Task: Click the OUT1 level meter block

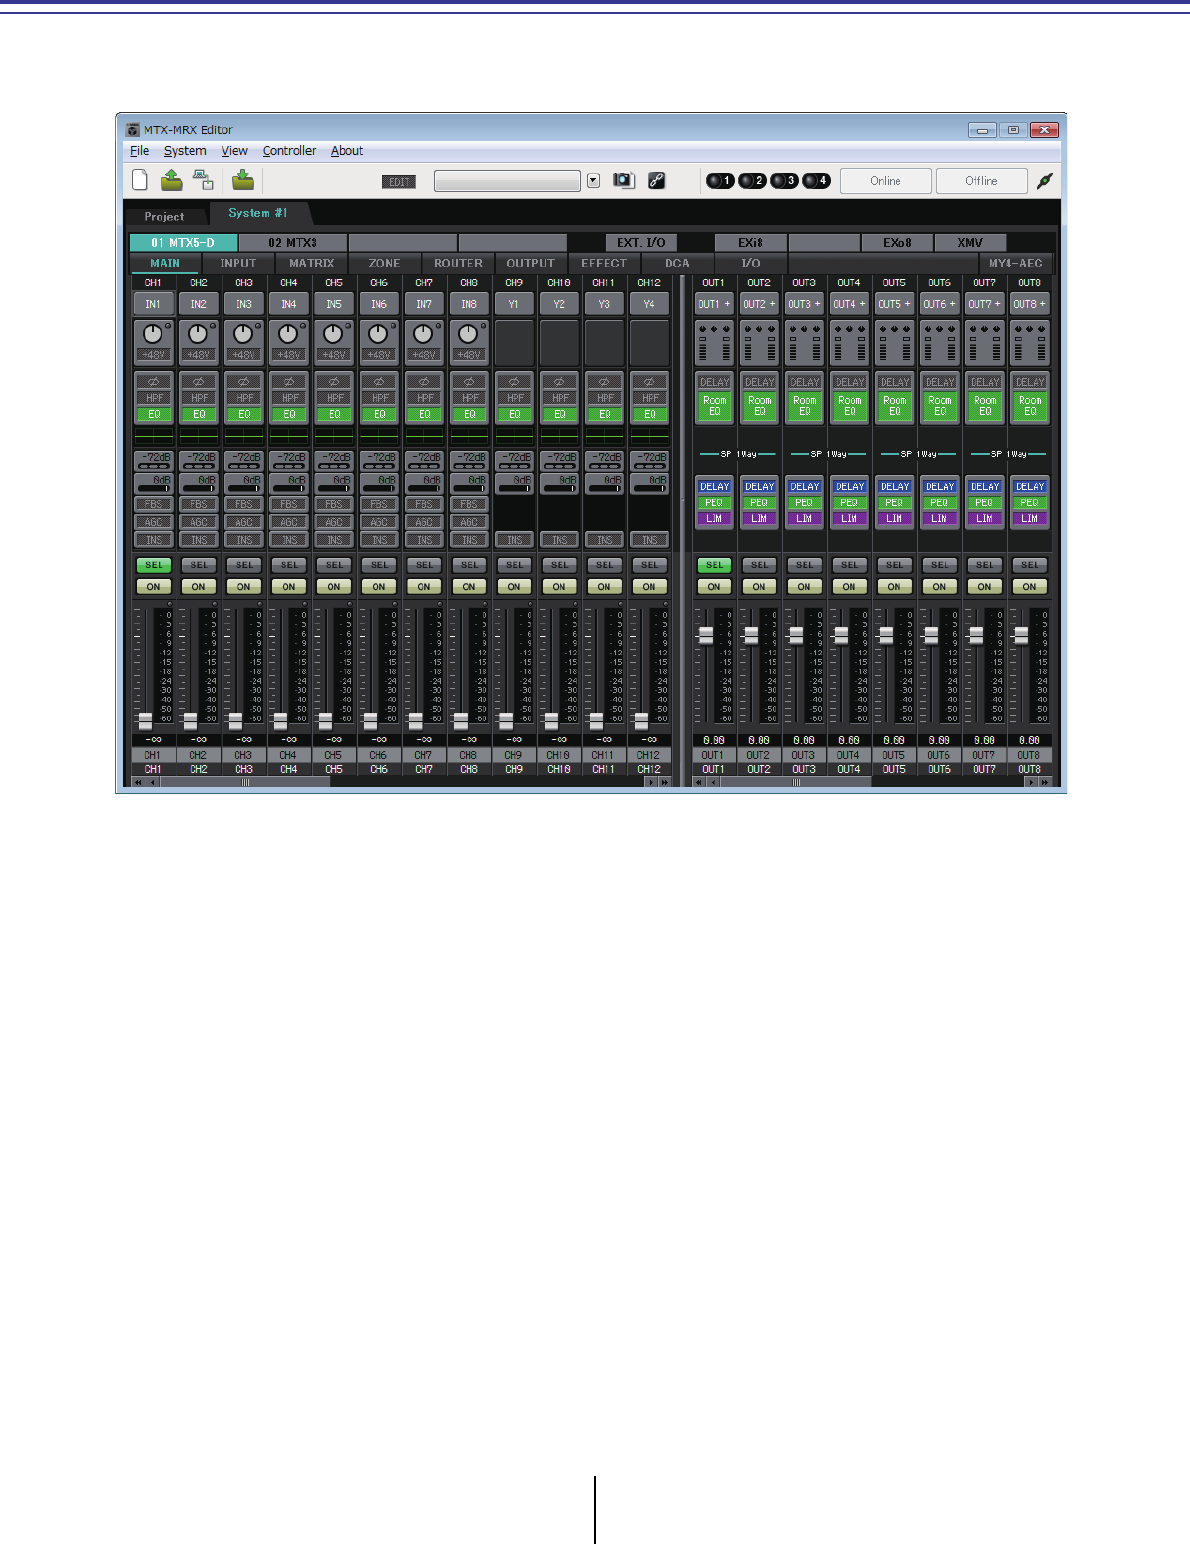Action: [714, 344]
